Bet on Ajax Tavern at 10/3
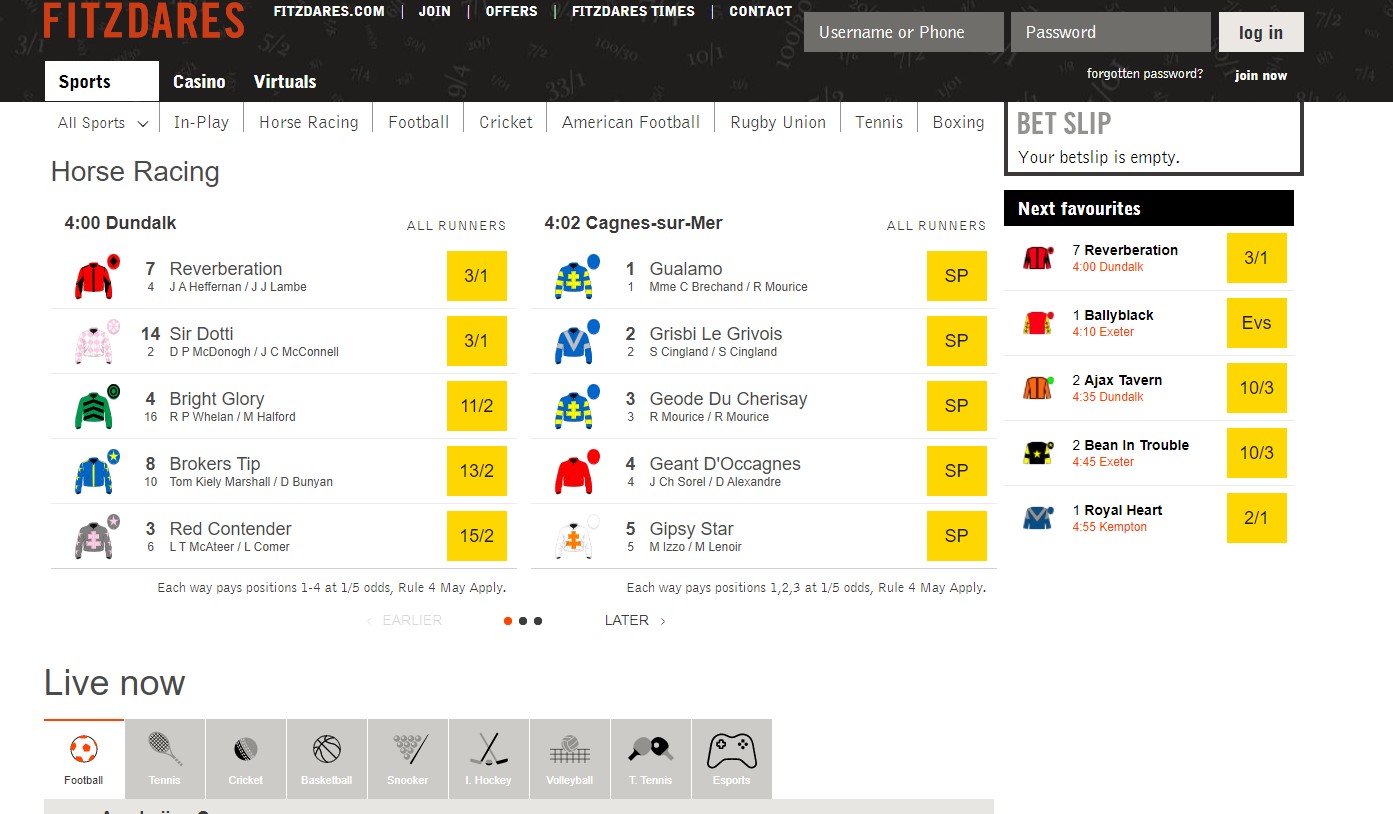1393x814 pixels. click(x=1257, y=388)
